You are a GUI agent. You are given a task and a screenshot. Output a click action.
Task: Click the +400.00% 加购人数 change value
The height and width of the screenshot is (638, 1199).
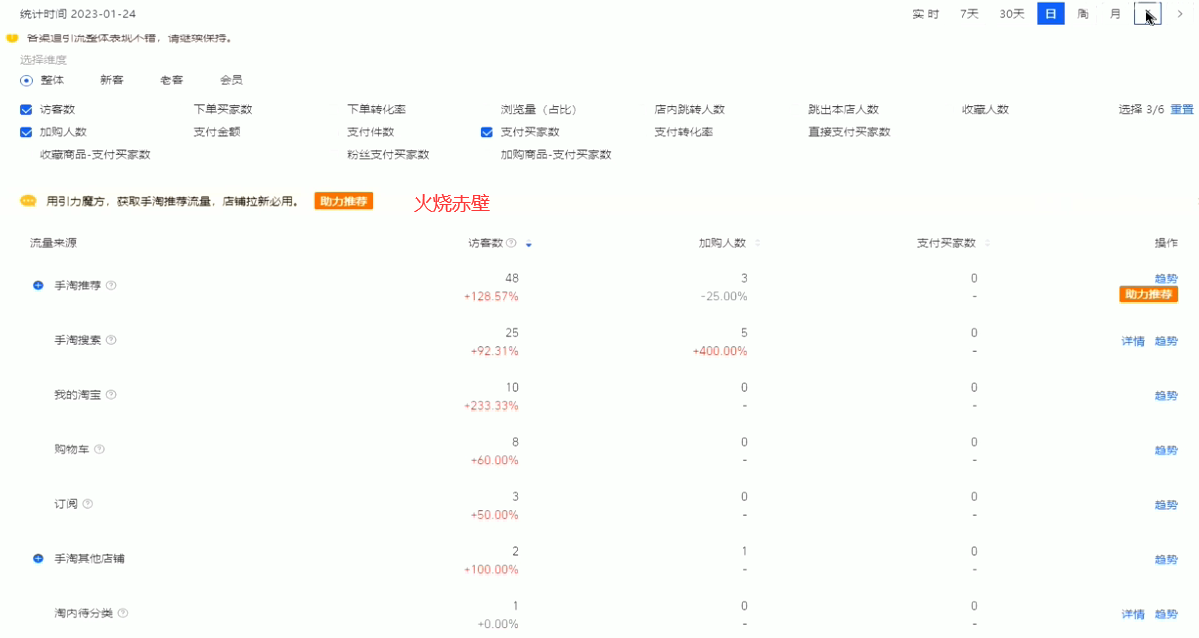720,351
